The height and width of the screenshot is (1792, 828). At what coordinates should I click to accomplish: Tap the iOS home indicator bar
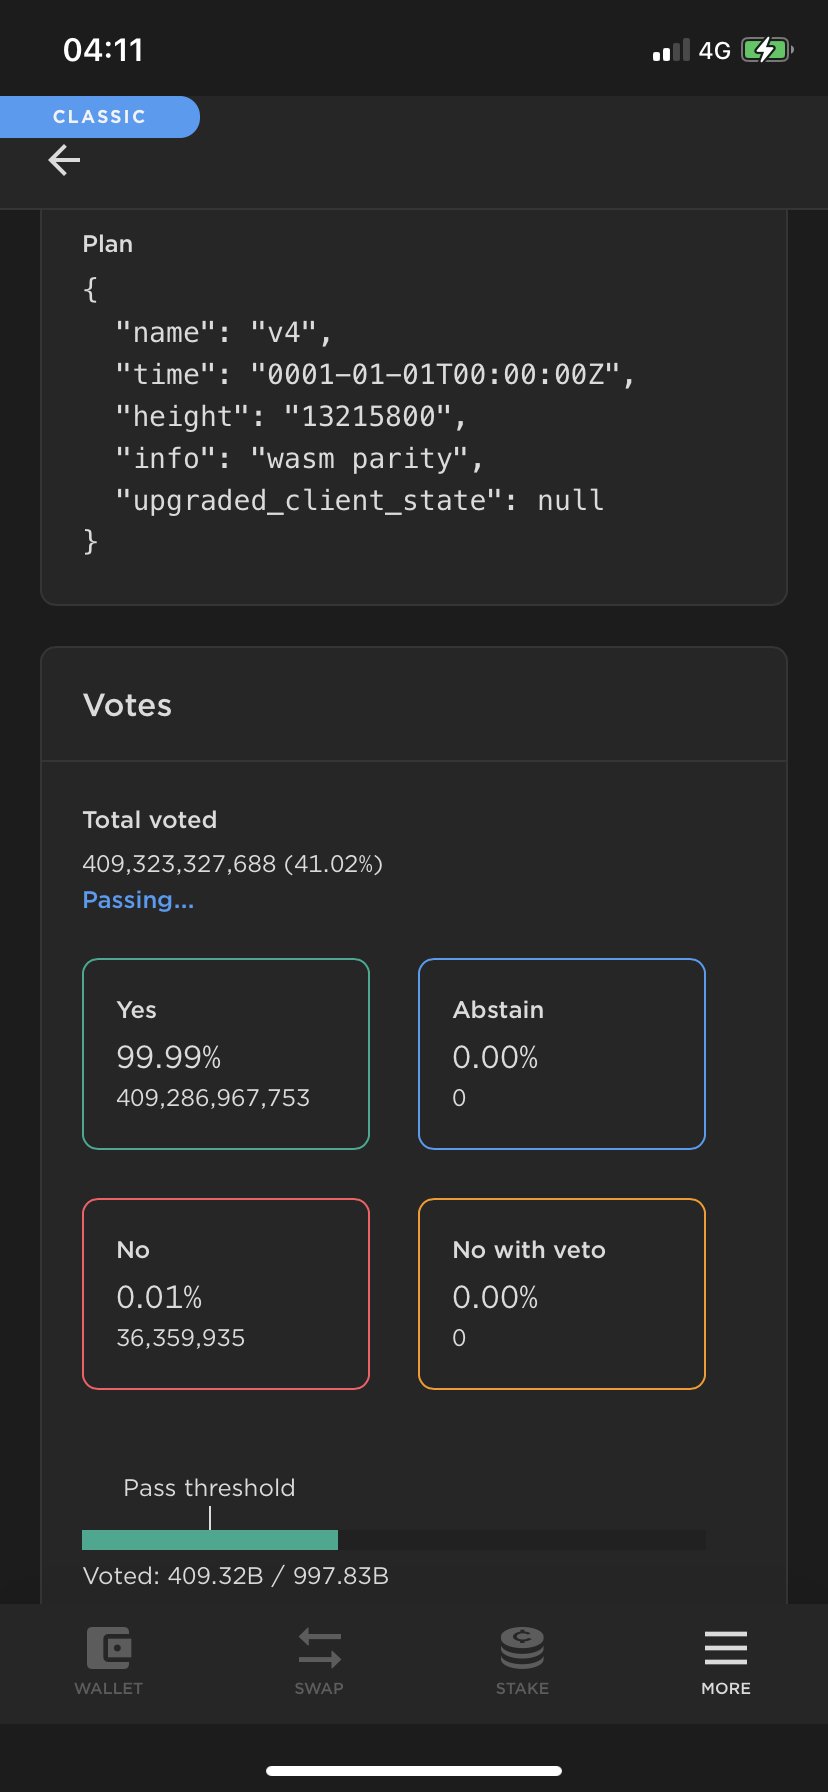(x=414, y=1771)
